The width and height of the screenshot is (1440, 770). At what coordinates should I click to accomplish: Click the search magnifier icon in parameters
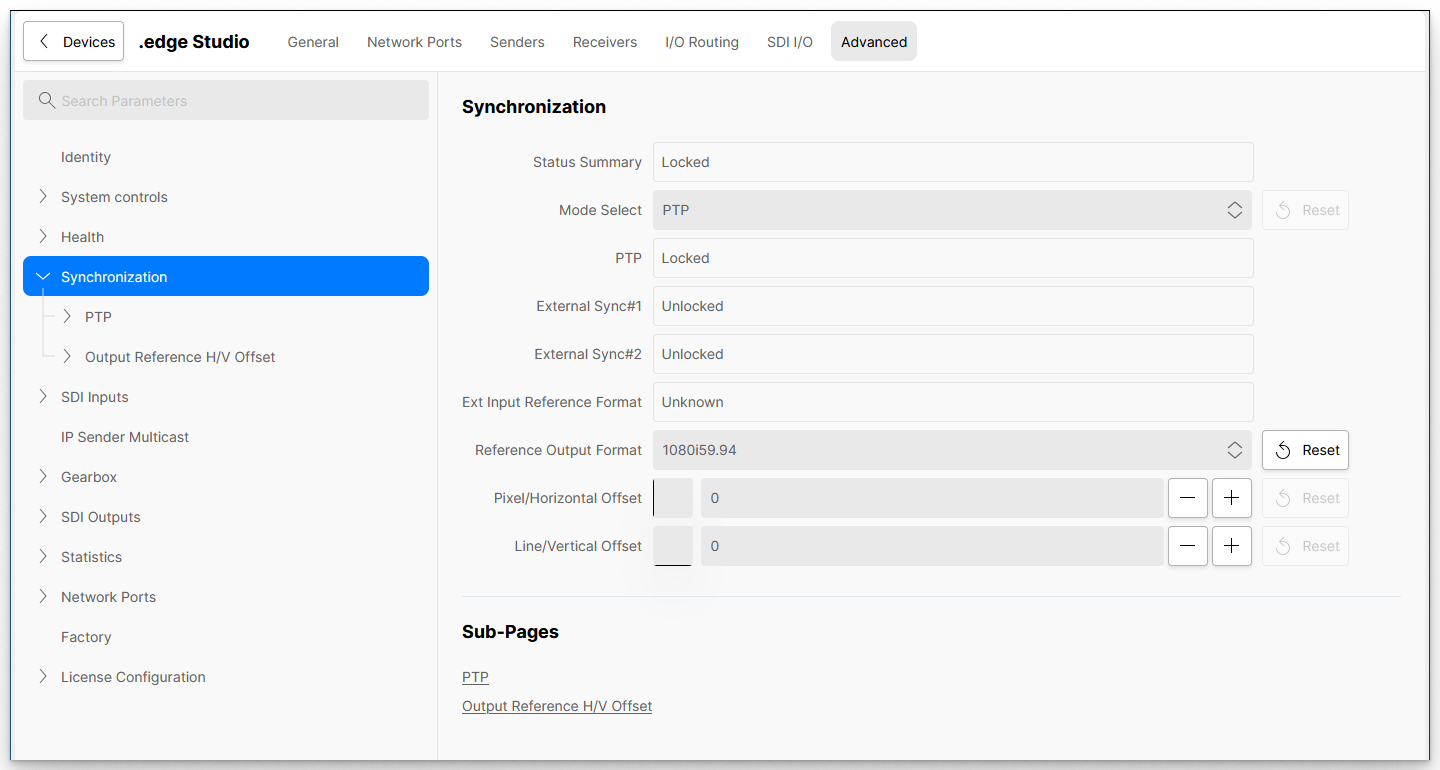coord(46,101)
